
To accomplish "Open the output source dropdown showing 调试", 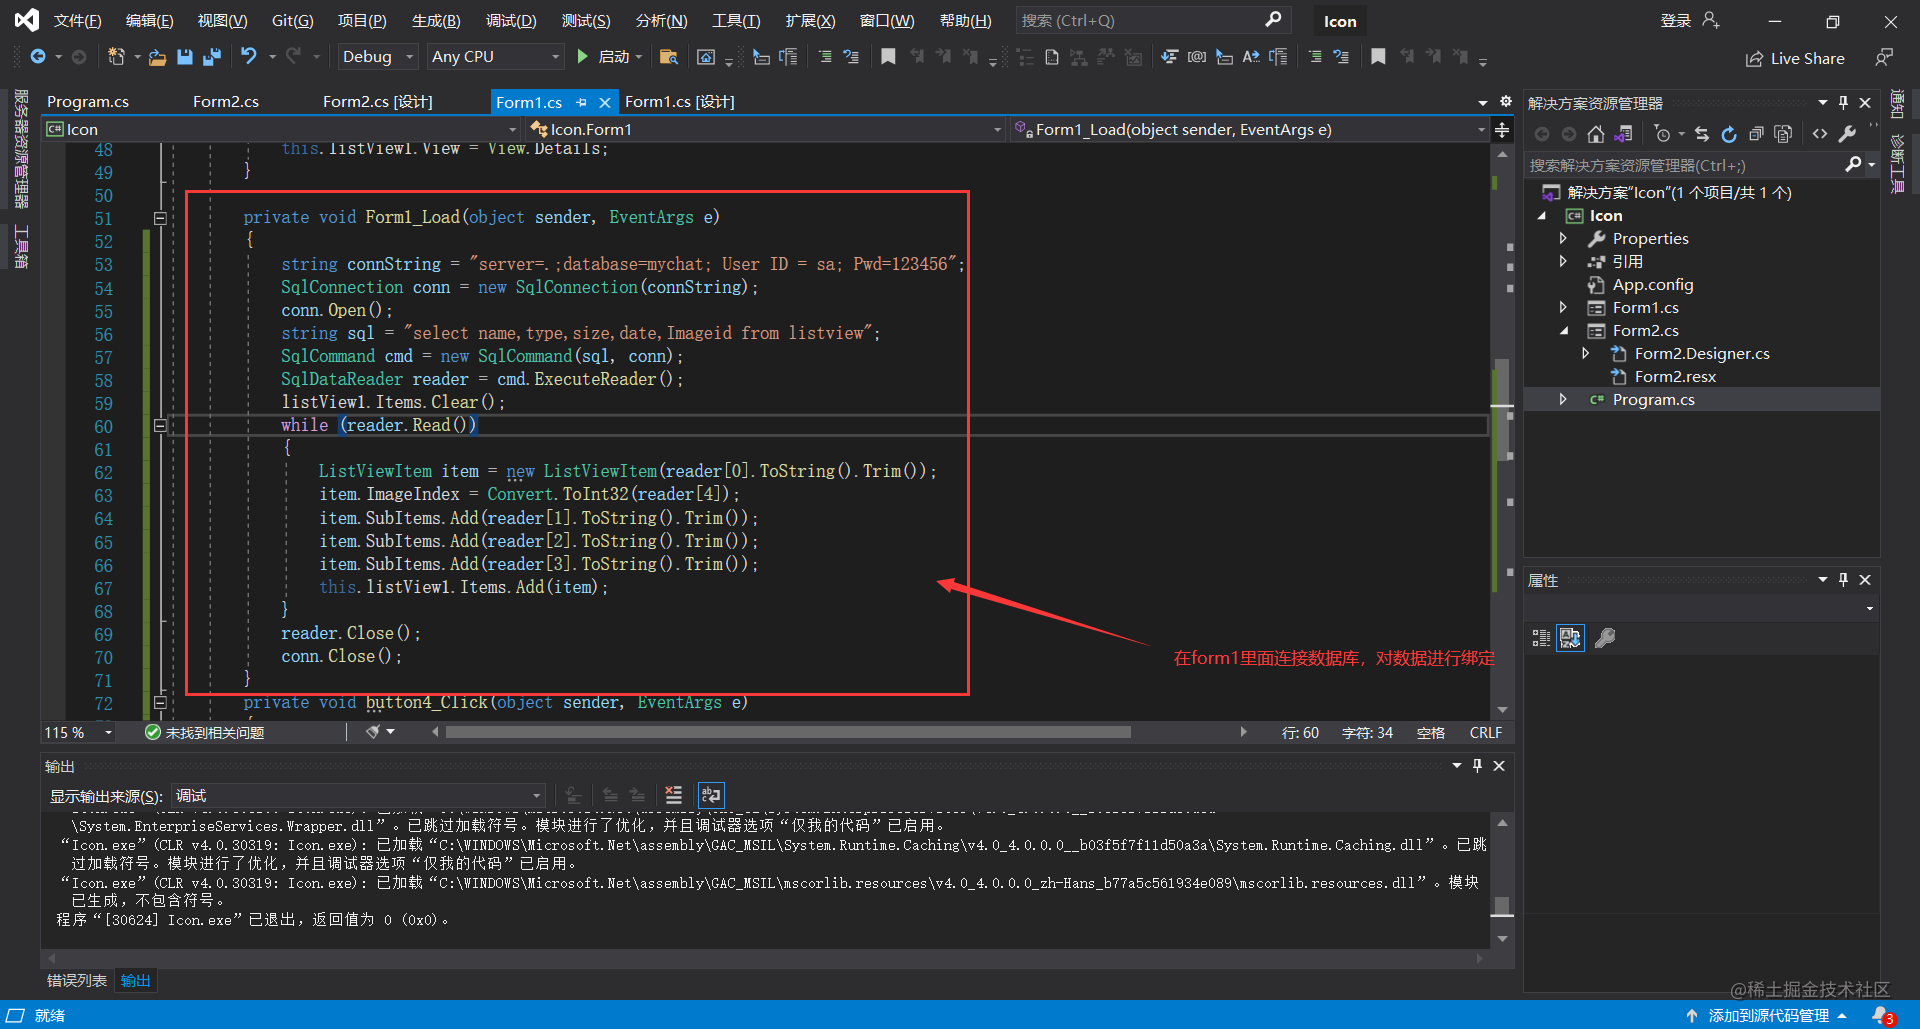I will 358,796.
